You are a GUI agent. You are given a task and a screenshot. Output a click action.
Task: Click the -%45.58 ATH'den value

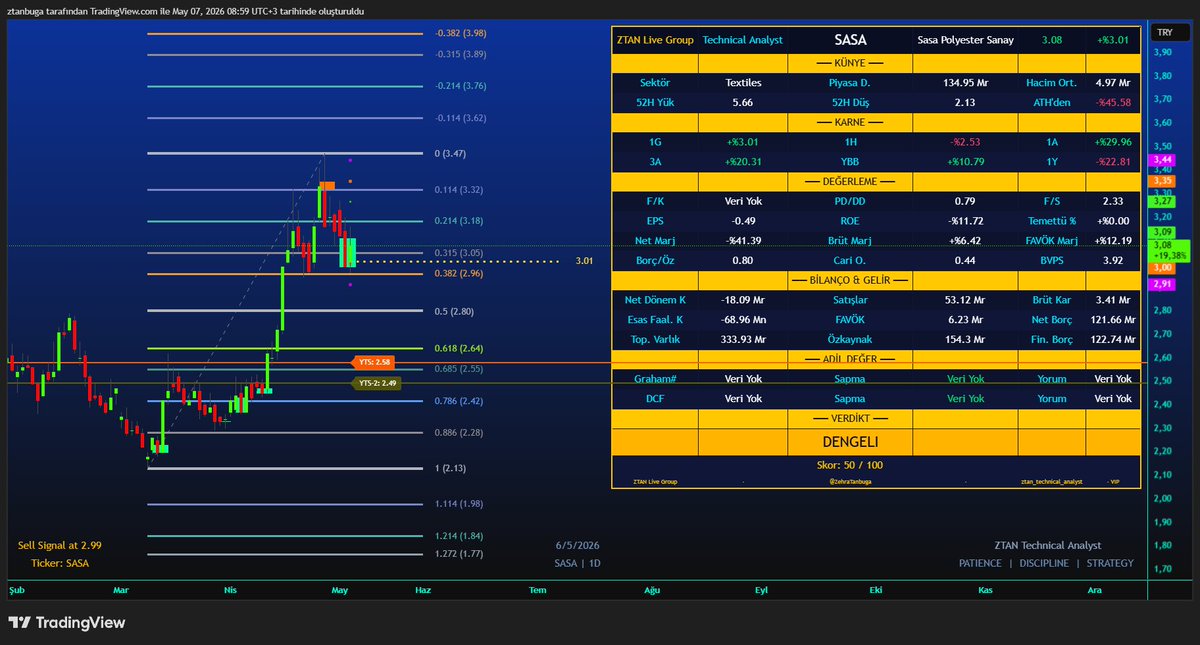coord(1112,102)
